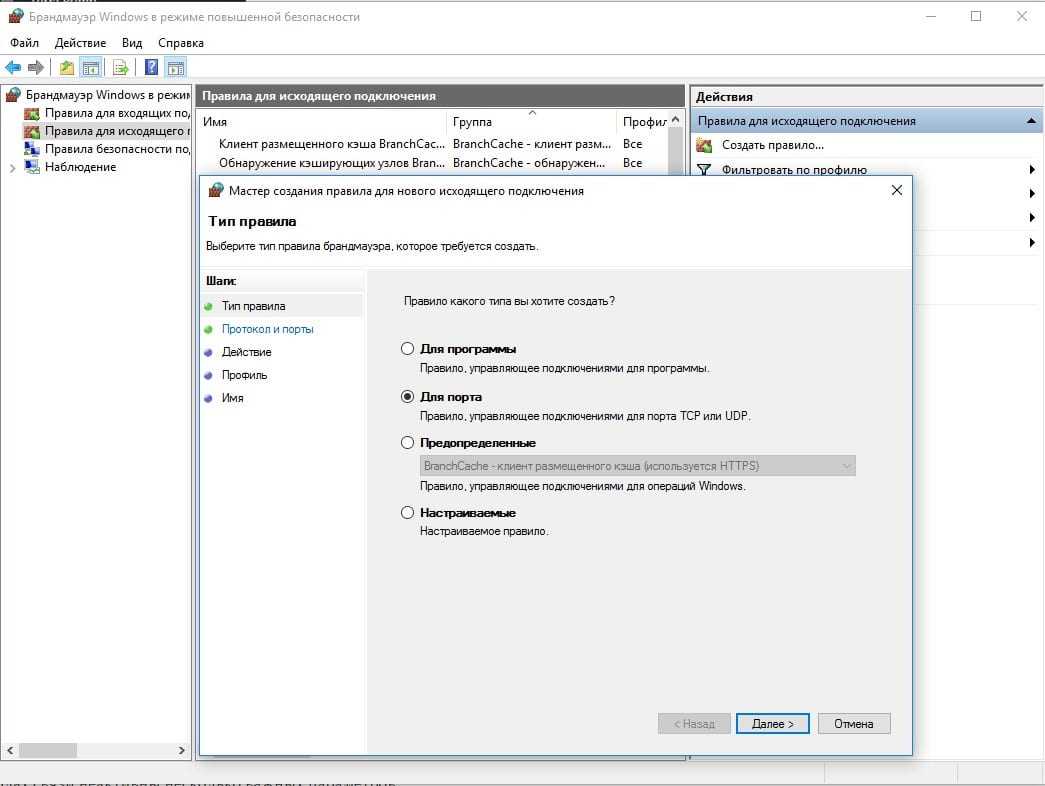Click the Up one level folder icon

(x=66, y=68)
